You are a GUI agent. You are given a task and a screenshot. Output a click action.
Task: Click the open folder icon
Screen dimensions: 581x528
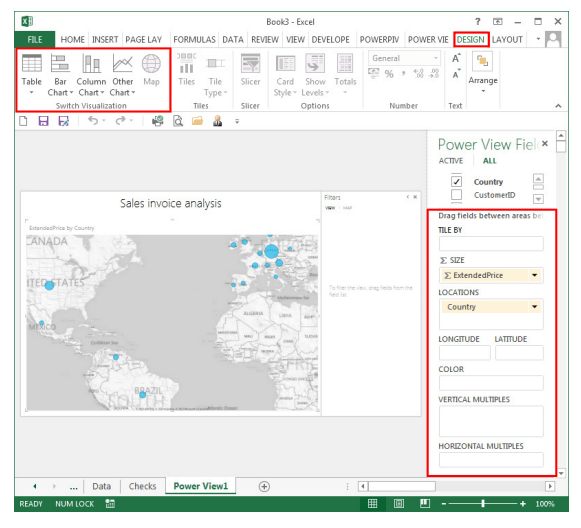click(x=197, y=121)
